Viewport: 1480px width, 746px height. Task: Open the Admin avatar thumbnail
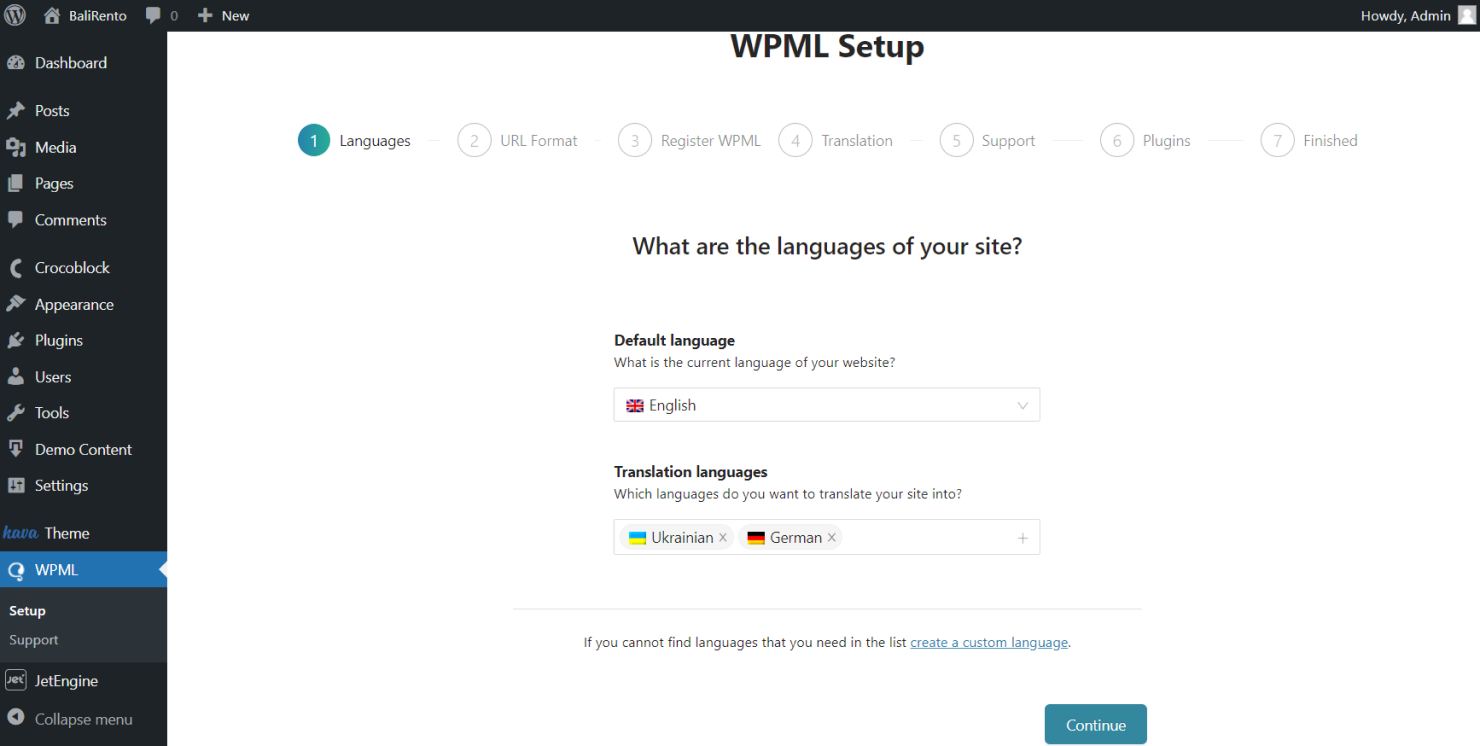(1465, 15)
